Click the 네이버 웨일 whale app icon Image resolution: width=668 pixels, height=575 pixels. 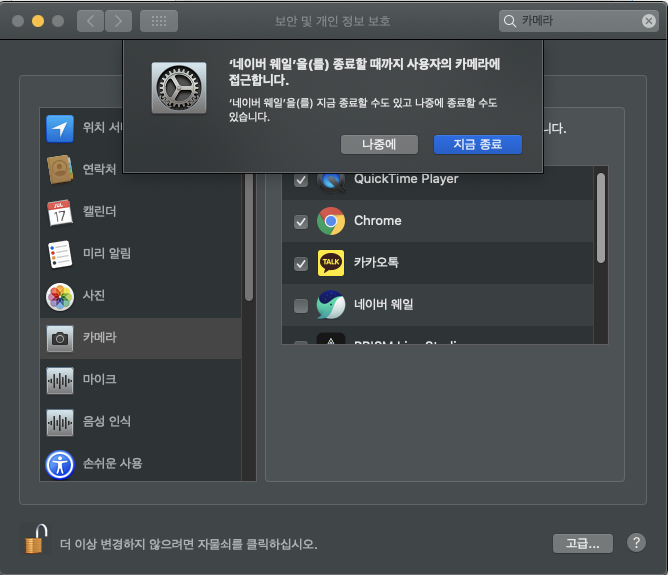coord(331,305)
